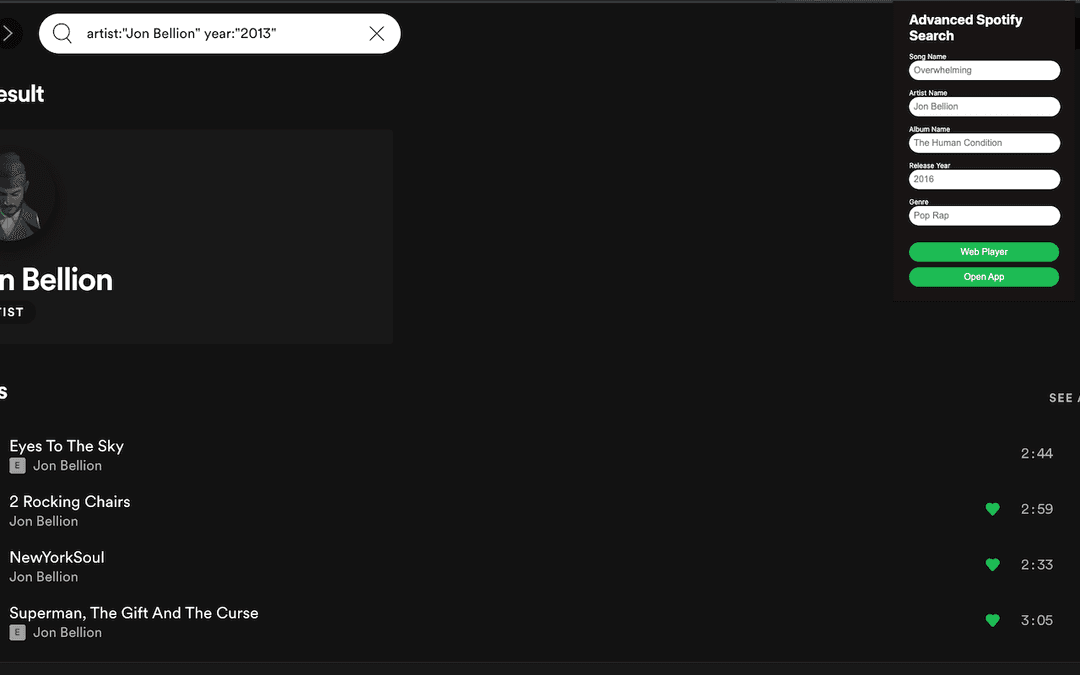Click the search magnifier icon

pos(62,33)
